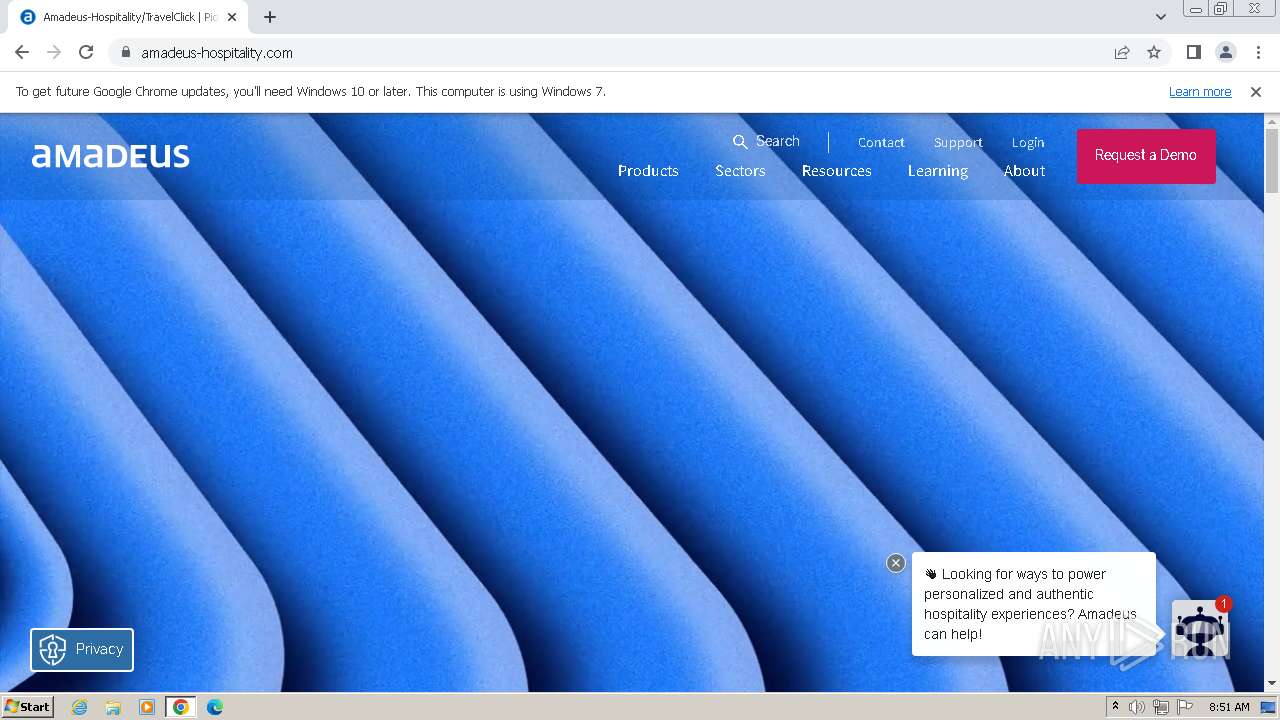The width and height of the screenshot is (1280, 720).
Task: Open Microsoft Edge from taskbar
Action: (215, 707)
